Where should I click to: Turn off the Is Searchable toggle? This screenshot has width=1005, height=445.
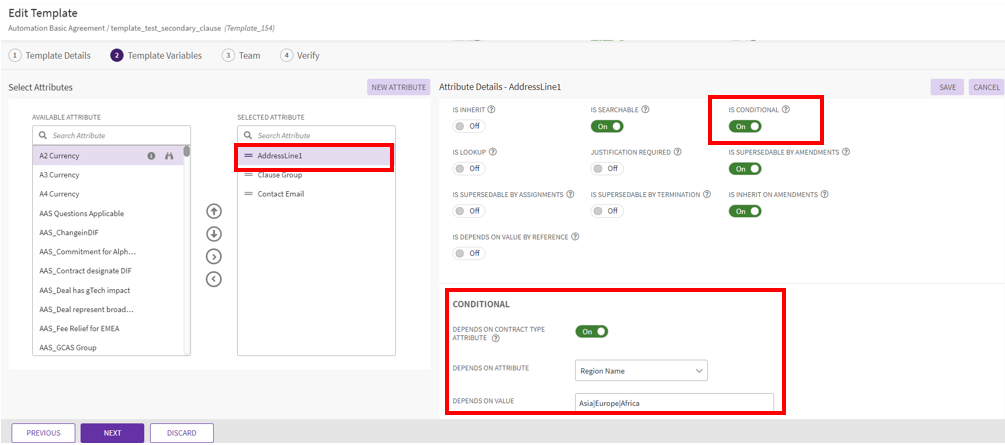click(x=607, y=126)
